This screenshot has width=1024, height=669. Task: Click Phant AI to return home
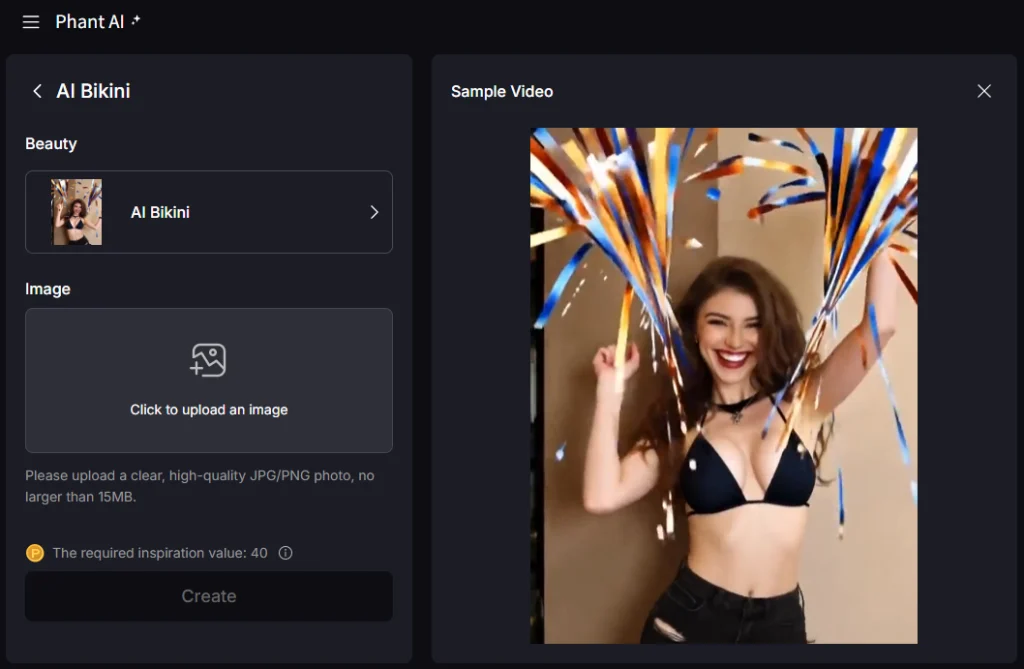click(x=88, y=21)
